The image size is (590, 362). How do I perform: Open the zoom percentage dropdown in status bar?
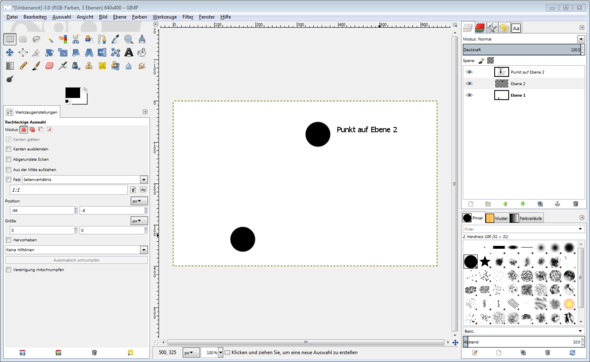tap(220, 353)
